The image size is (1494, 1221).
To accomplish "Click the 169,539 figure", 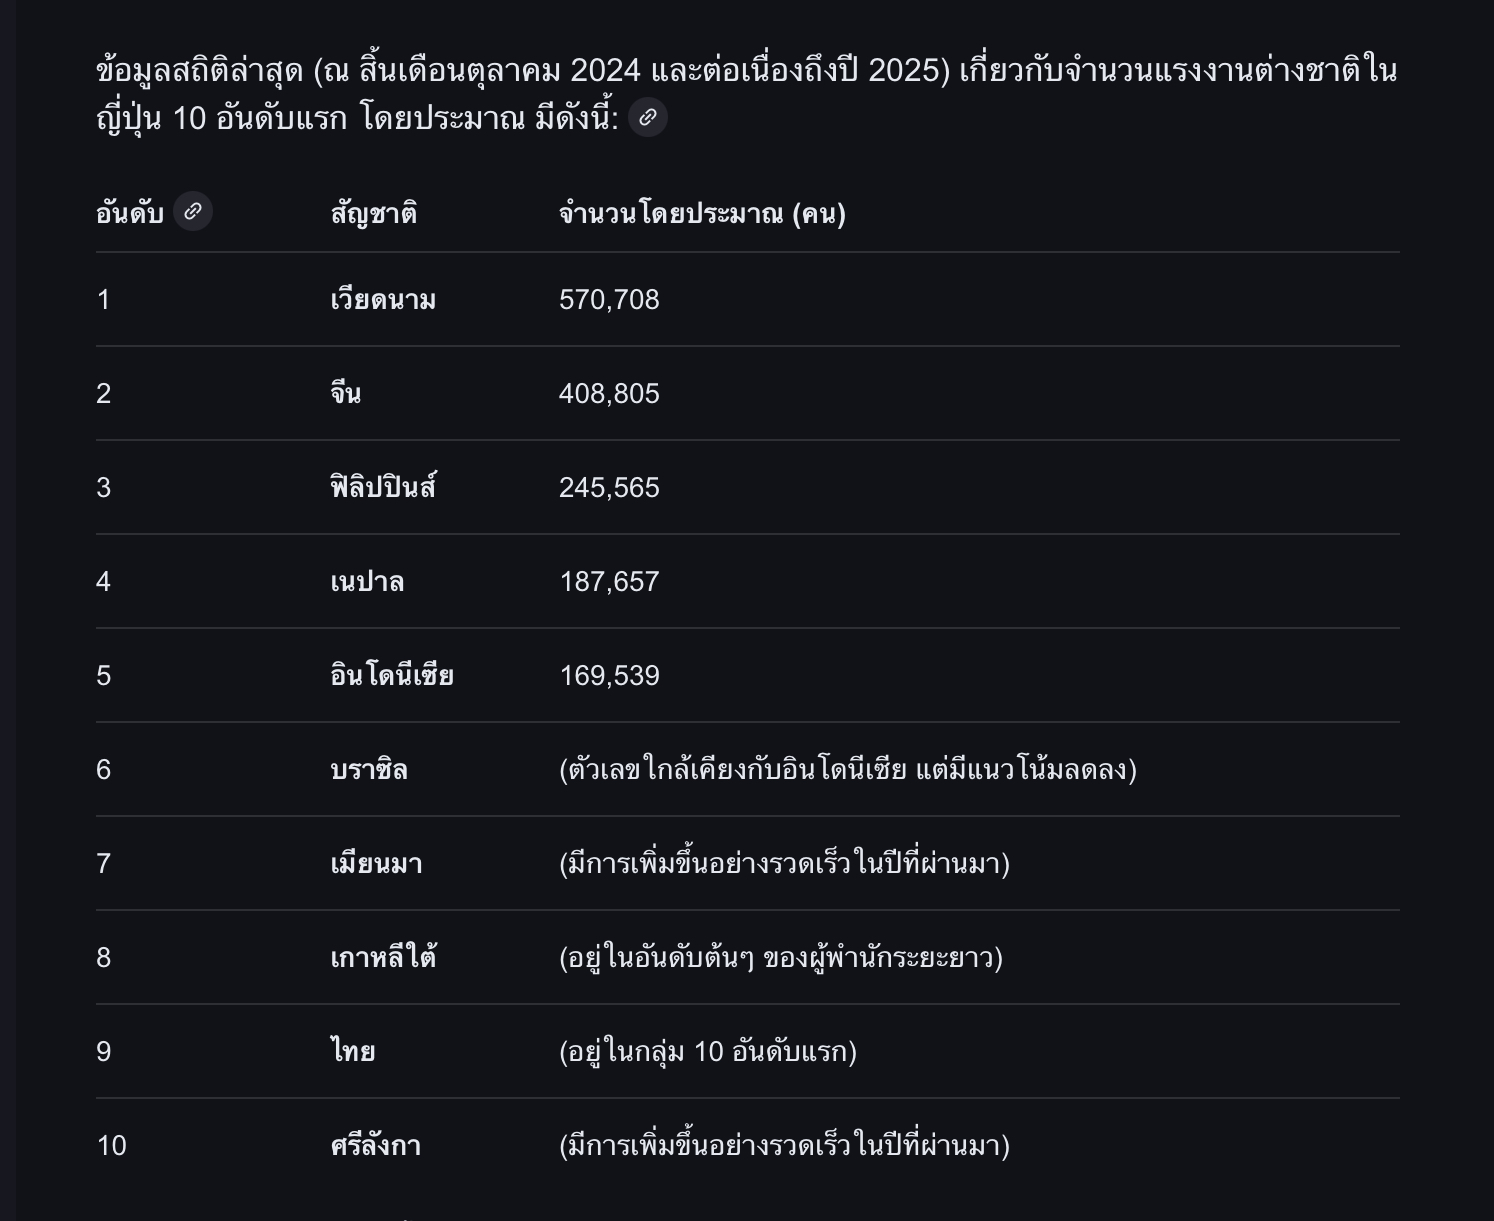I will tap(609, 676).
